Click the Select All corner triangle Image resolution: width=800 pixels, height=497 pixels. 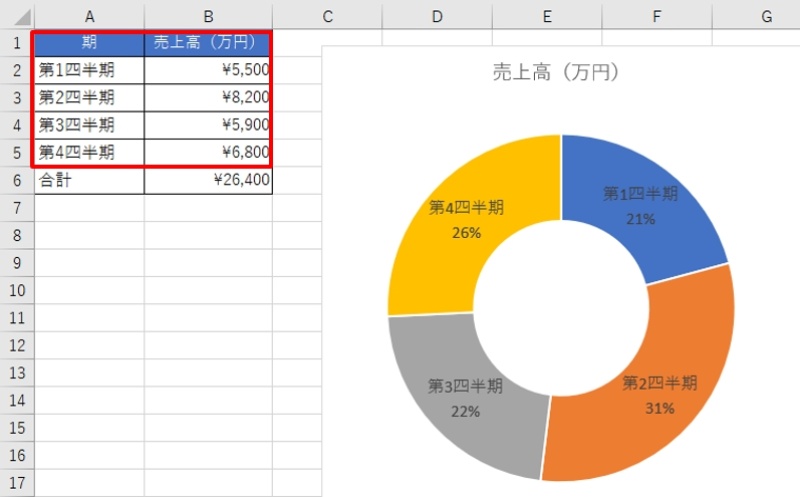click(x=18, y=16)
